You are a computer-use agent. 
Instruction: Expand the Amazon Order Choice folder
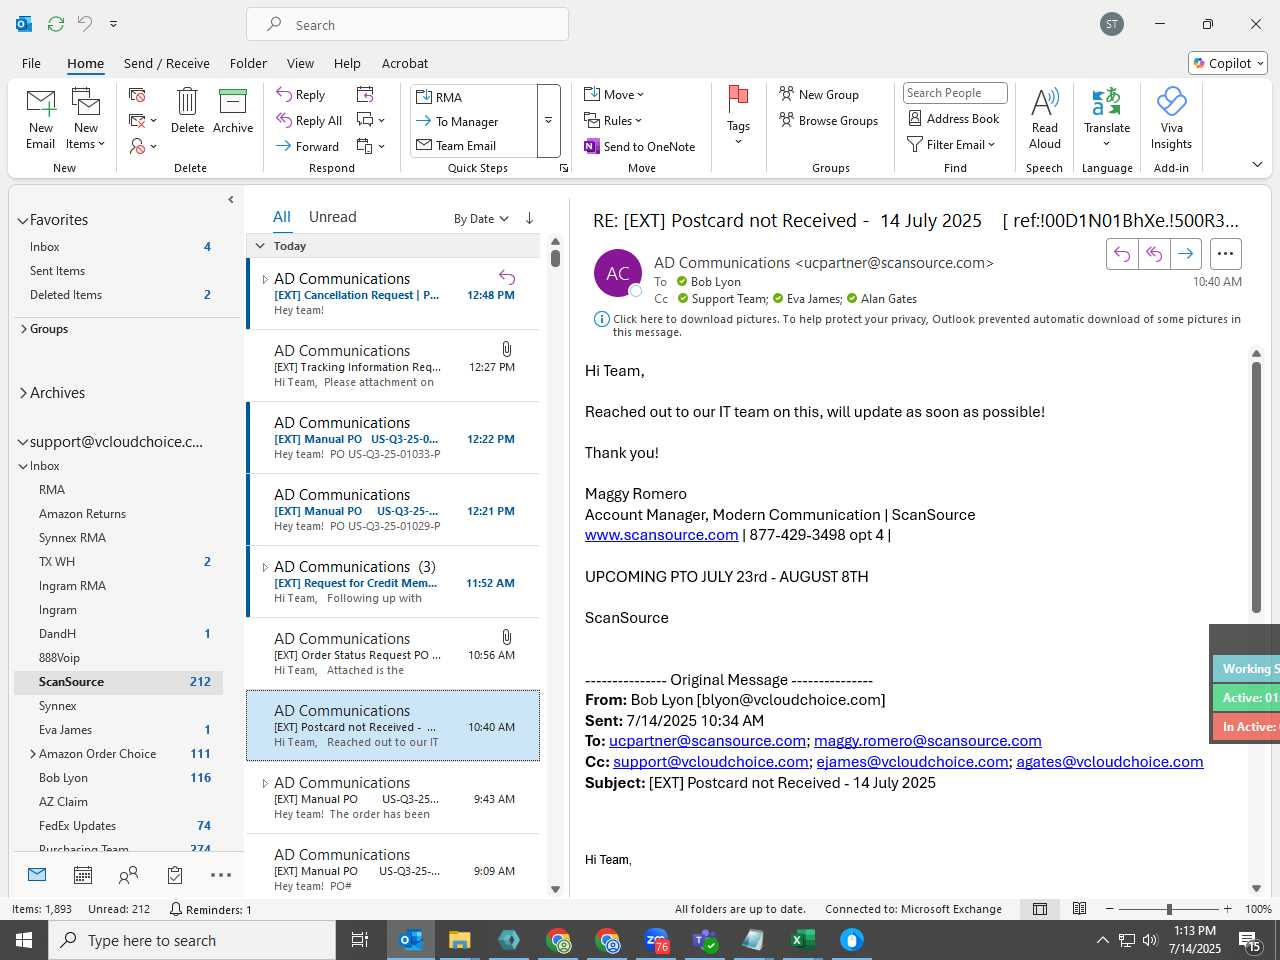33,754
